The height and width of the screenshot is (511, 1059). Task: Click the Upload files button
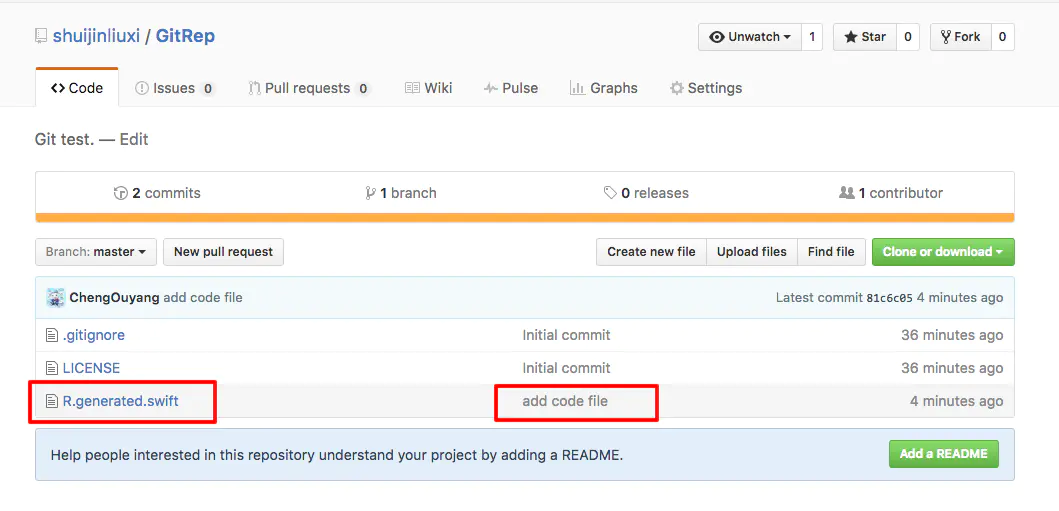[752, 252]
